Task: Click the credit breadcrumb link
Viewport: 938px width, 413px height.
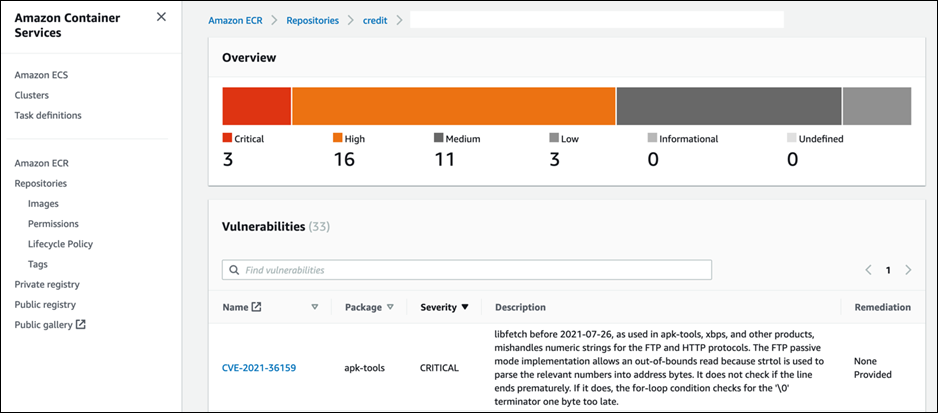Action: pyautogui.click(x=375, y=20)
